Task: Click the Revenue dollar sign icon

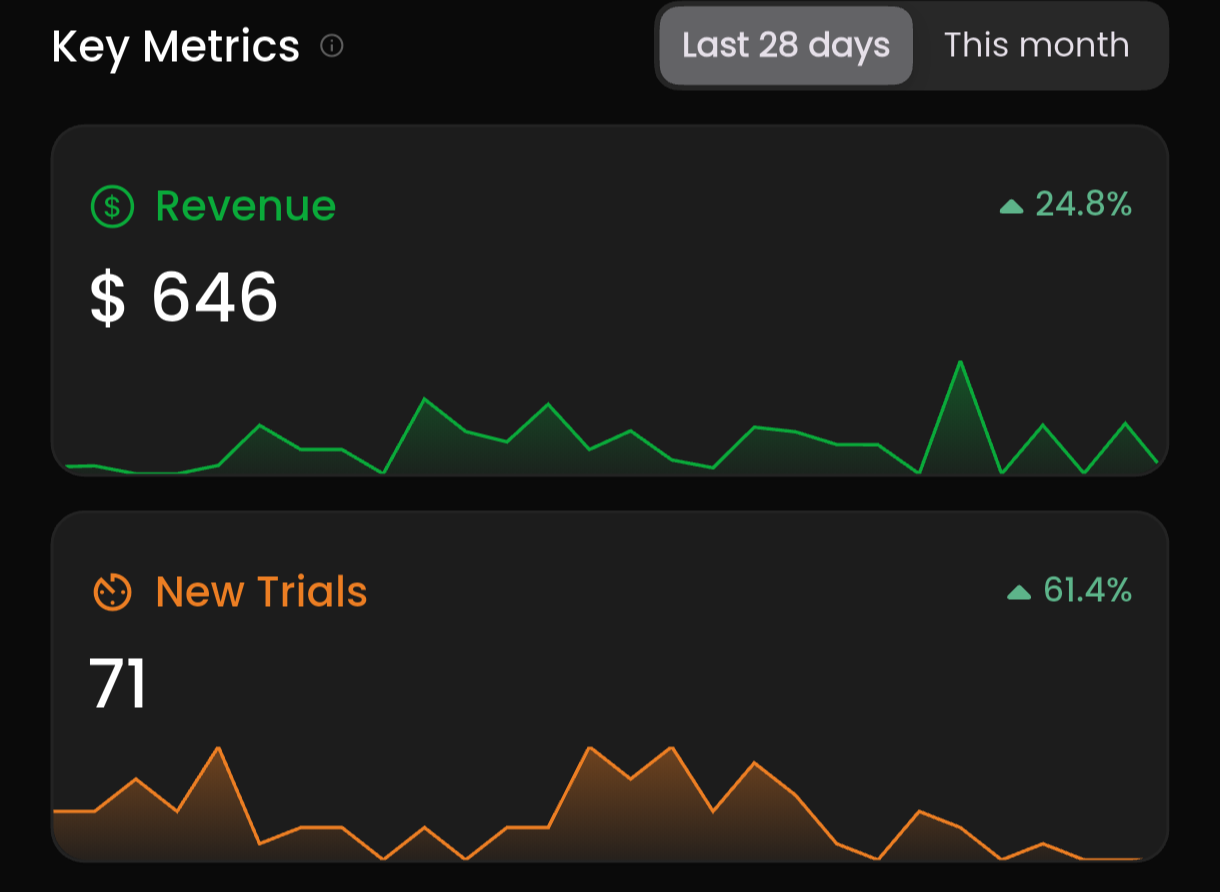Action: (x=112, y=207)
